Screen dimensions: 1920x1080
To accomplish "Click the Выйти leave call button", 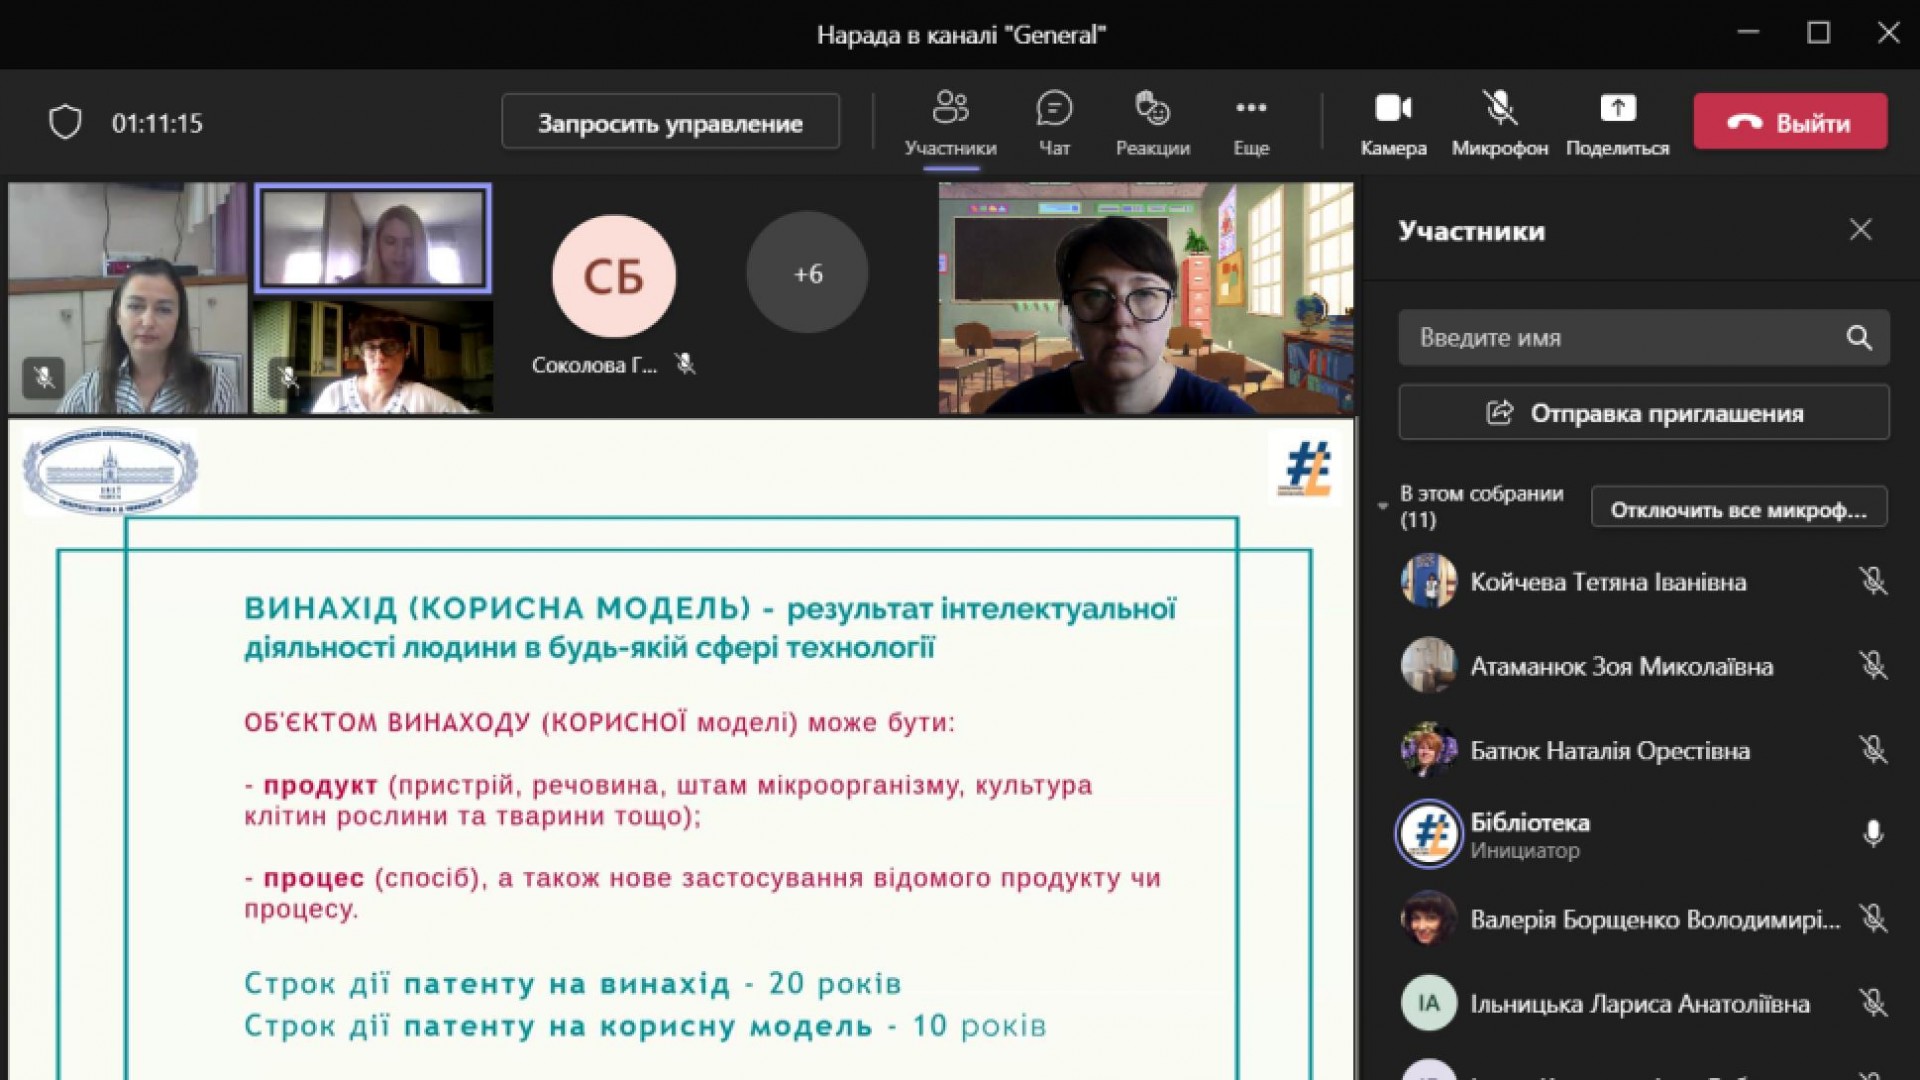I will pos(1790,122).
